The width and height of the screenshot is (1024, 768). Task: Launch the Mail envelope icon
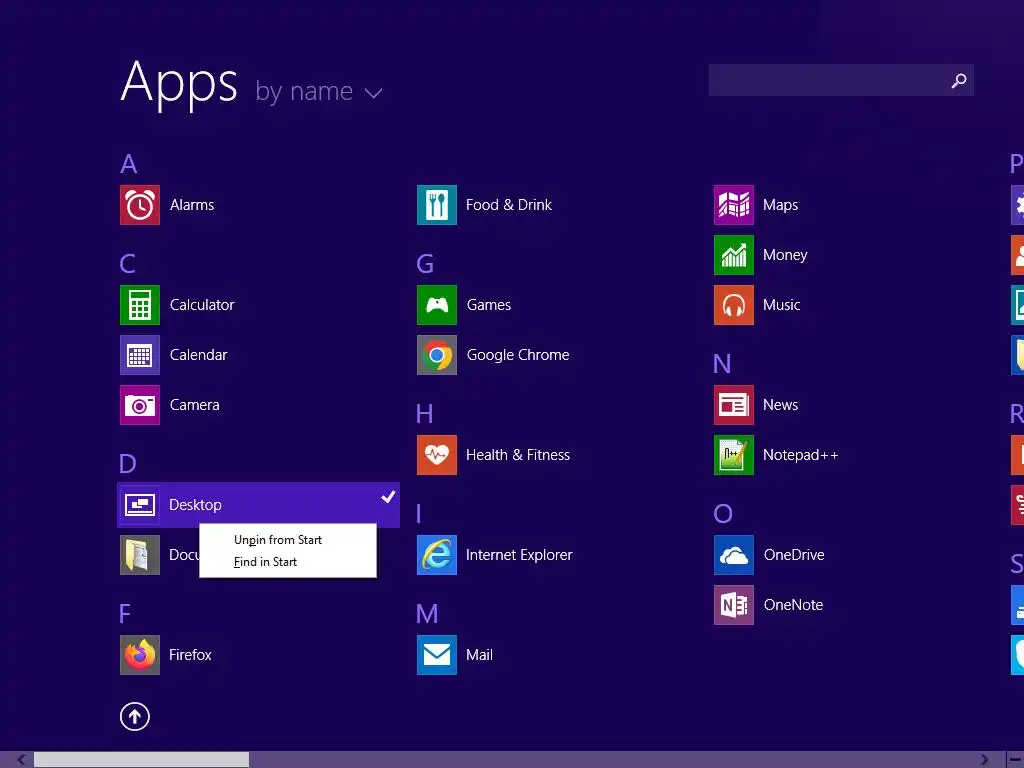pyautogui.click(x=437, y=655)
